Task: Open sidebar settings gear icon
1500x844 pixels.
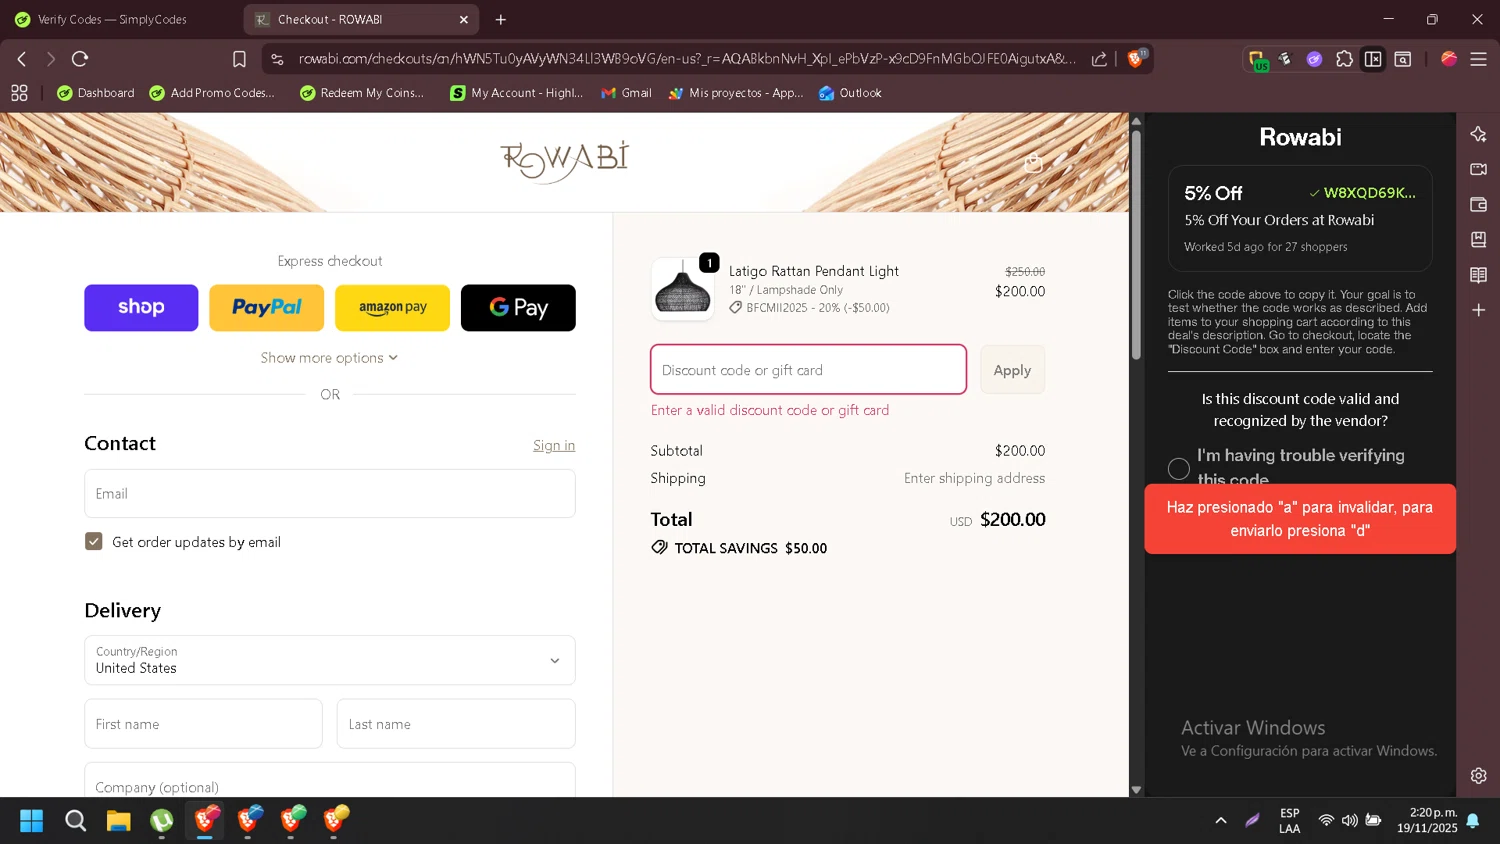Action: [1478, 775]
